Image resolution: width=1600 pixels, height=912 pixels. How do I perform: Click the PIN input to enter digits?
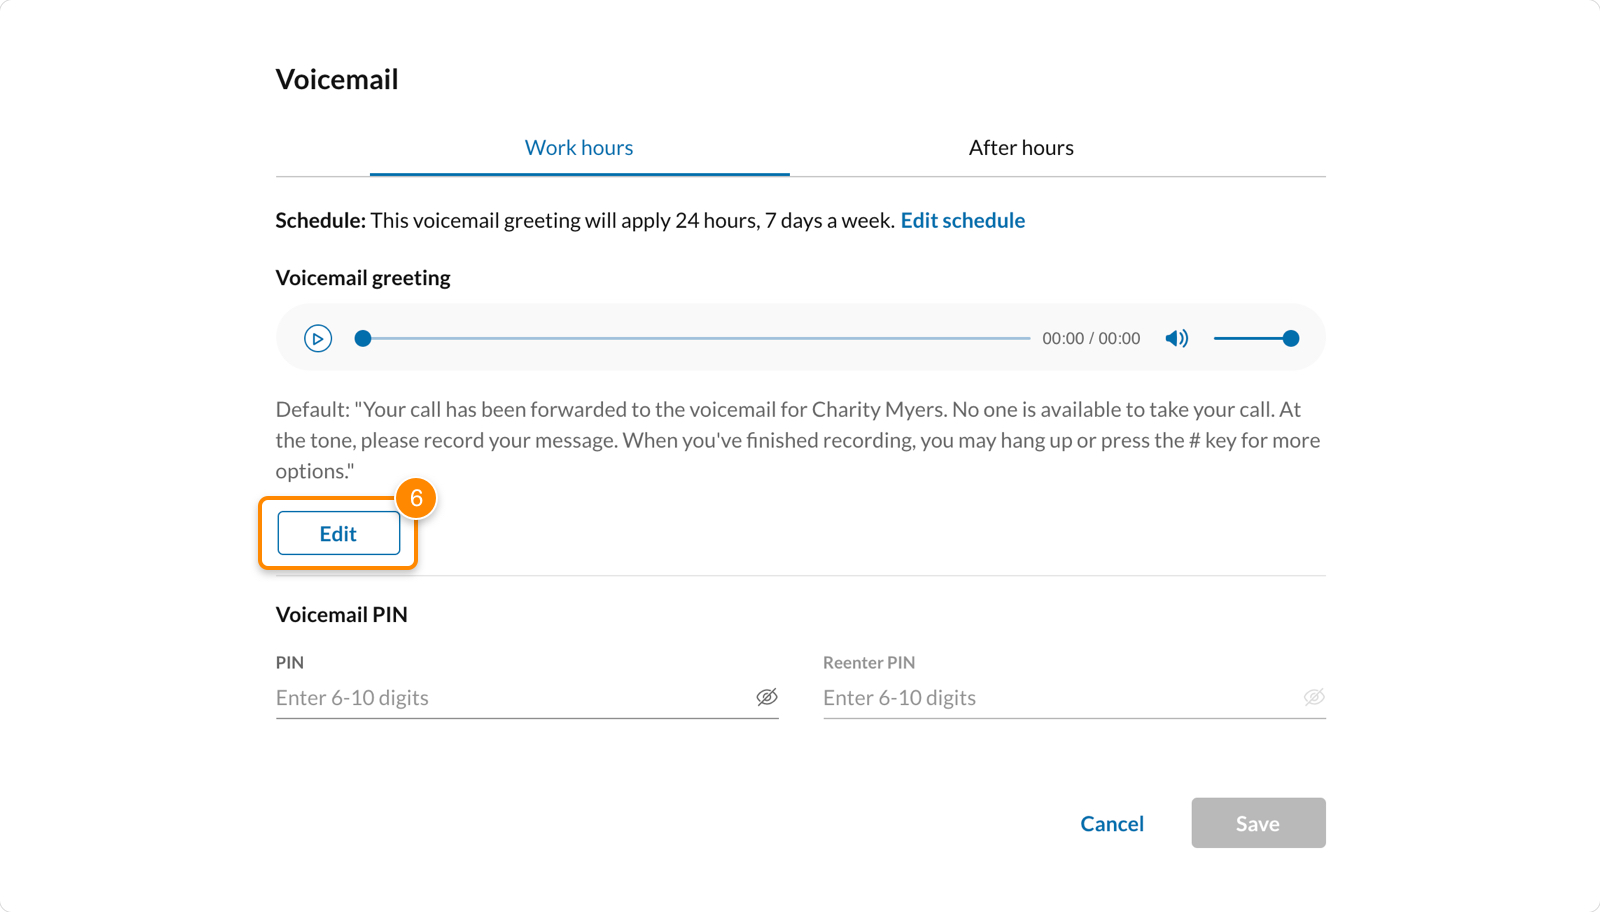tap(500, 697)
